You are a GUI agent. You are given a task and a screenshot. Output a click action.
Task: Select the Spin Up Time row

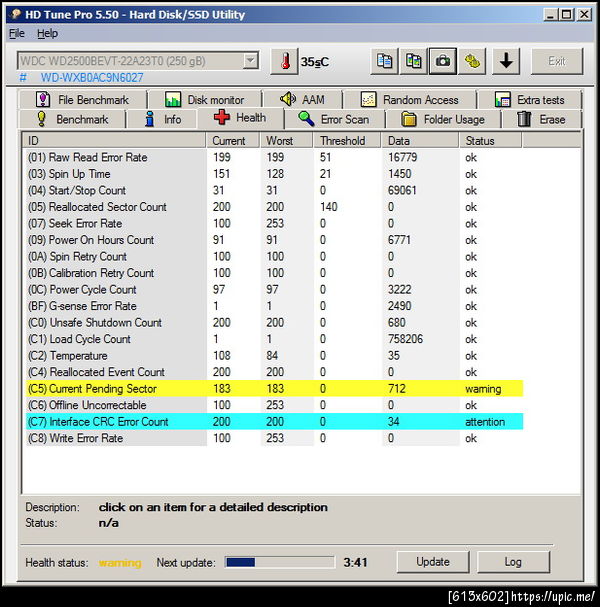(274, 174)
